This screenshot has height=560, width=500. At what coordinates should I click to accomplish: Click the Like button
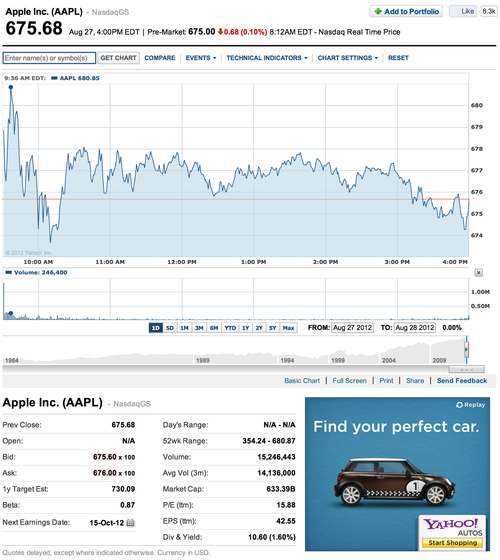click(463, 11)
